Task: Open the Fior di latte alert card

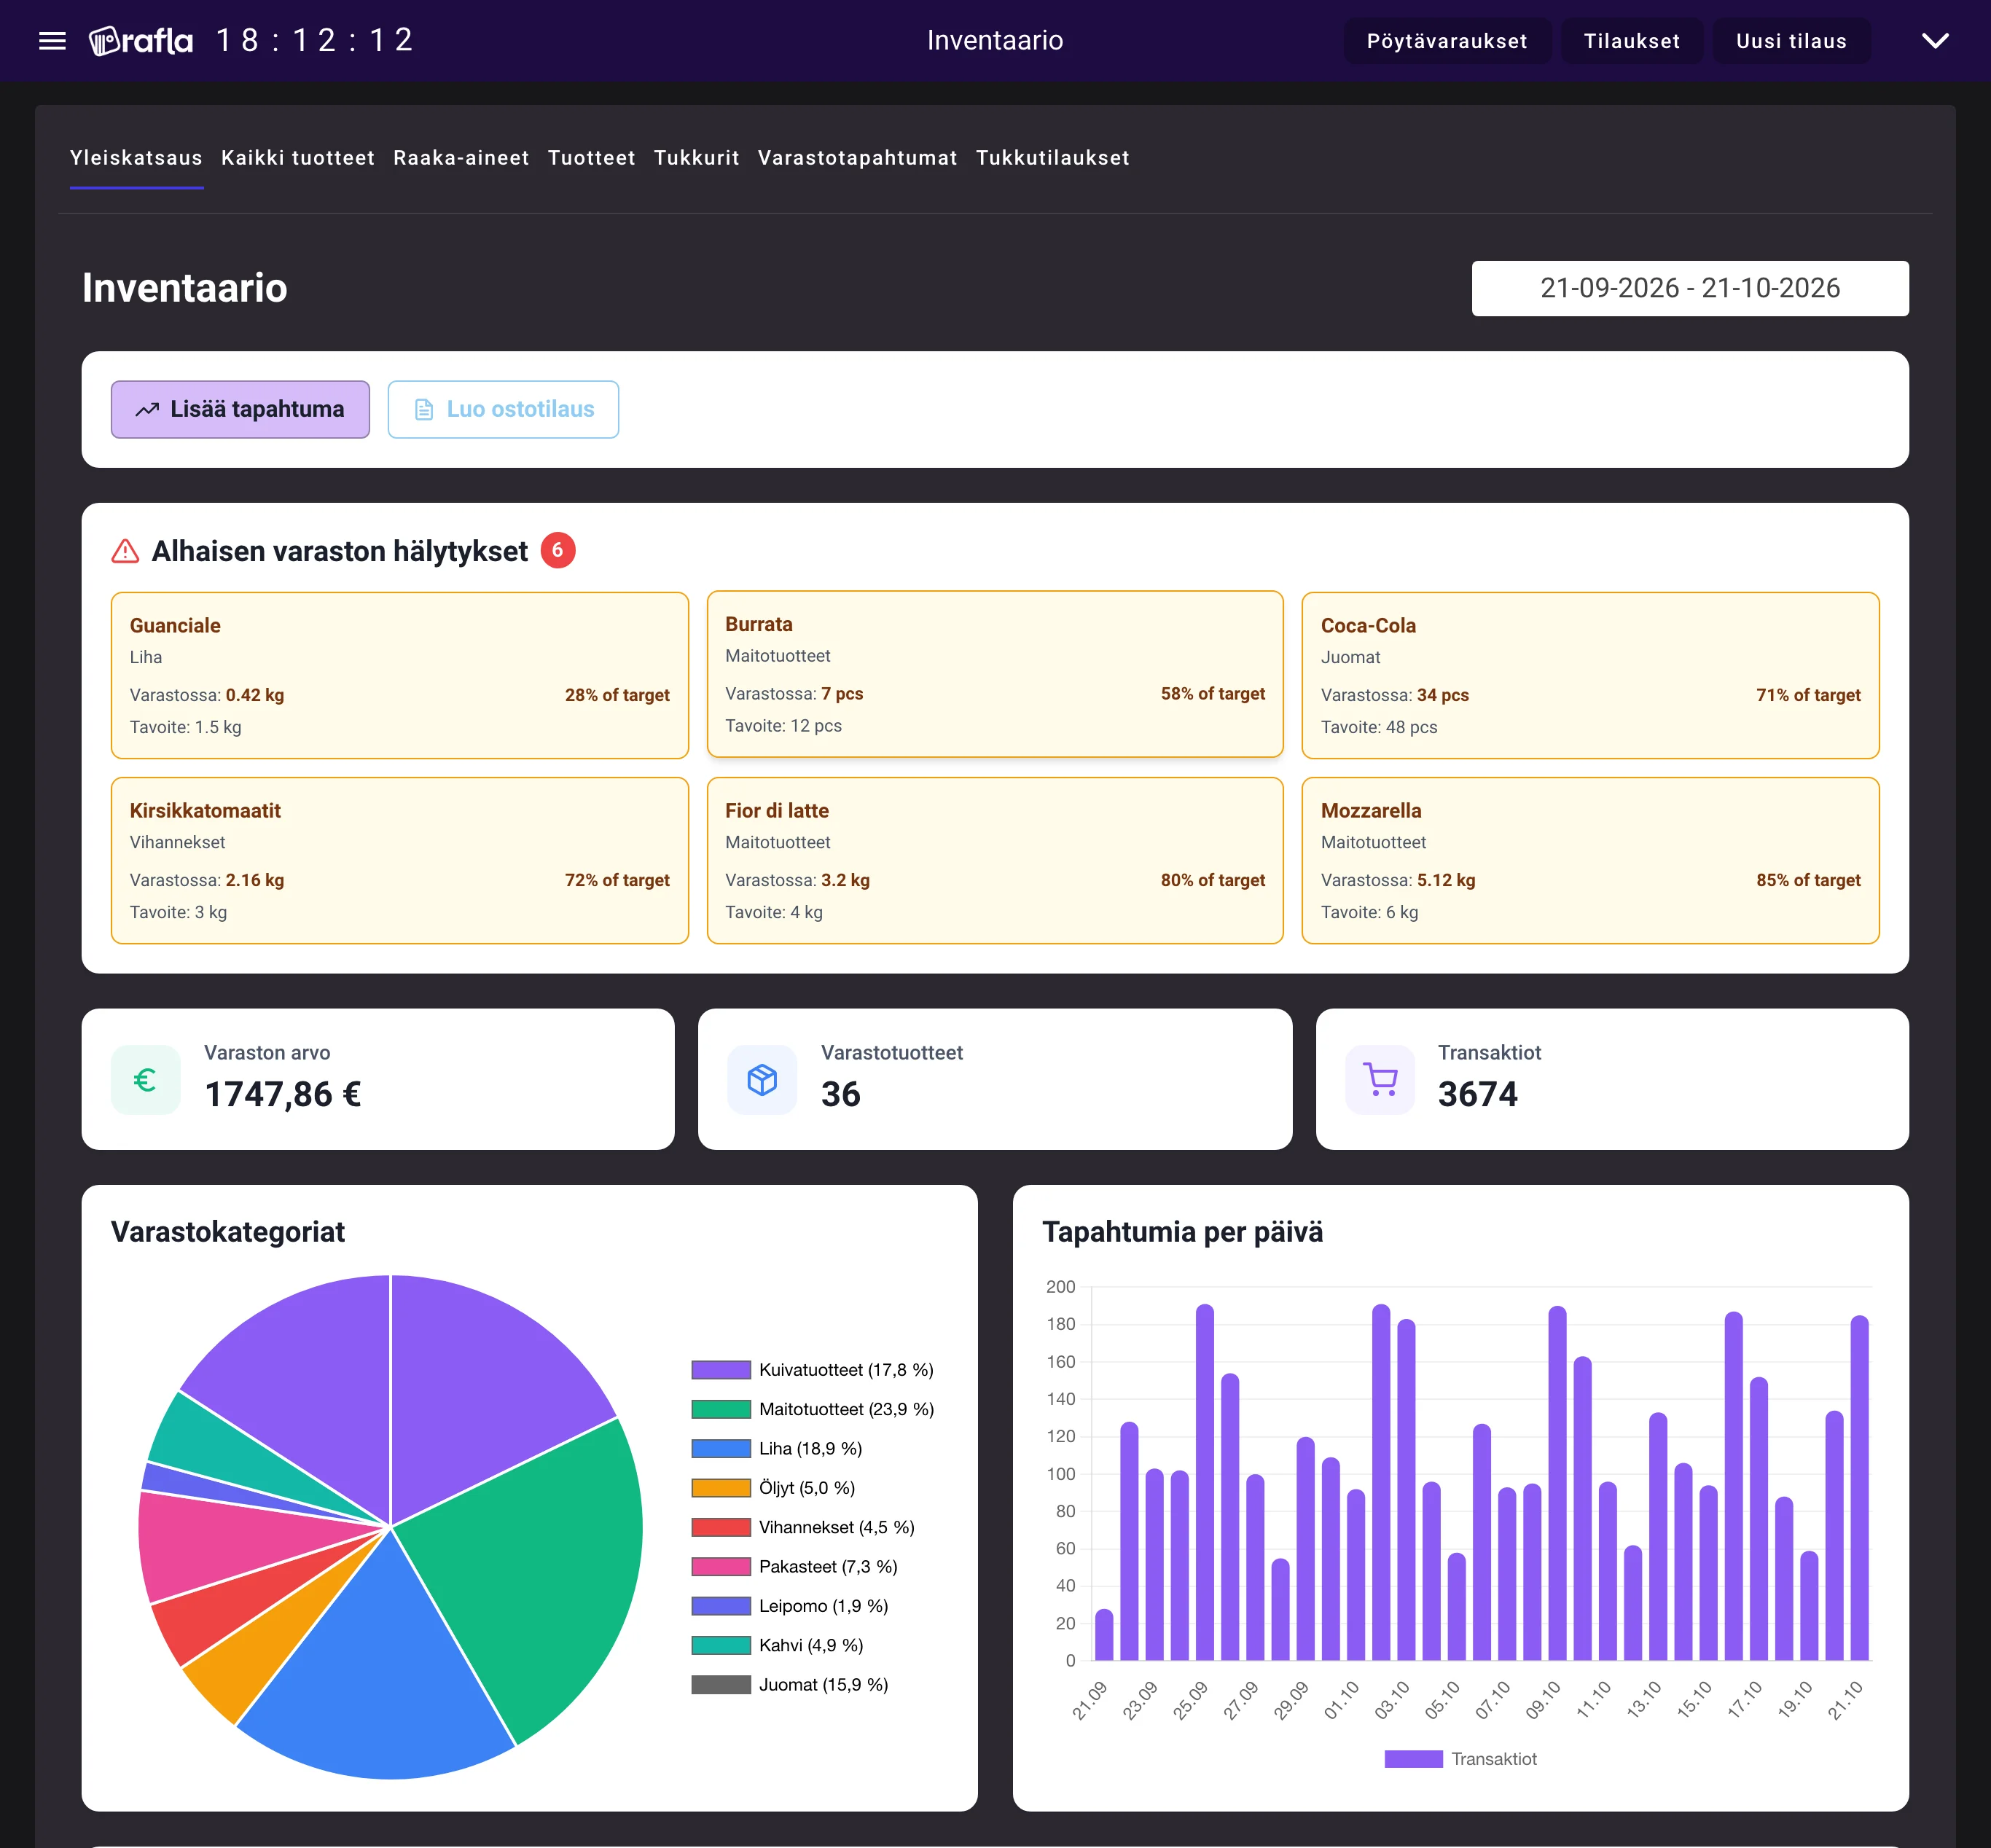Action: tap(994, 860)
